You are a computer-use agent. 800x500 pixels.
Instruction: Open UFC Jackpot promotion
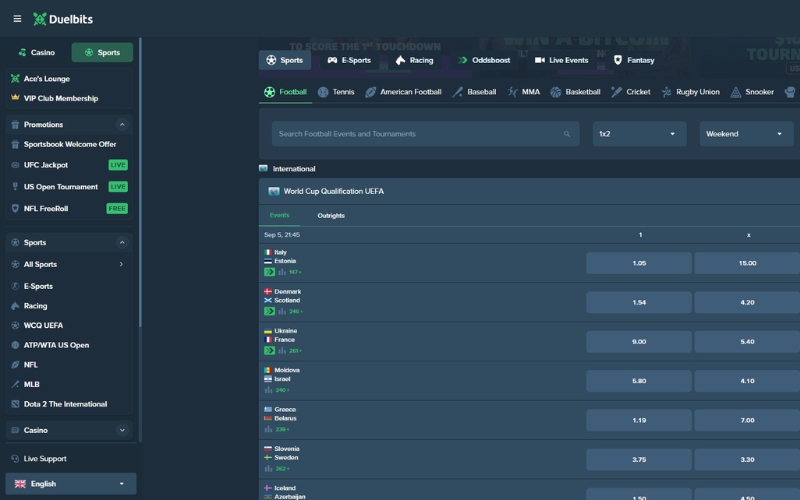pyautogui.click(x=69, y=165)
